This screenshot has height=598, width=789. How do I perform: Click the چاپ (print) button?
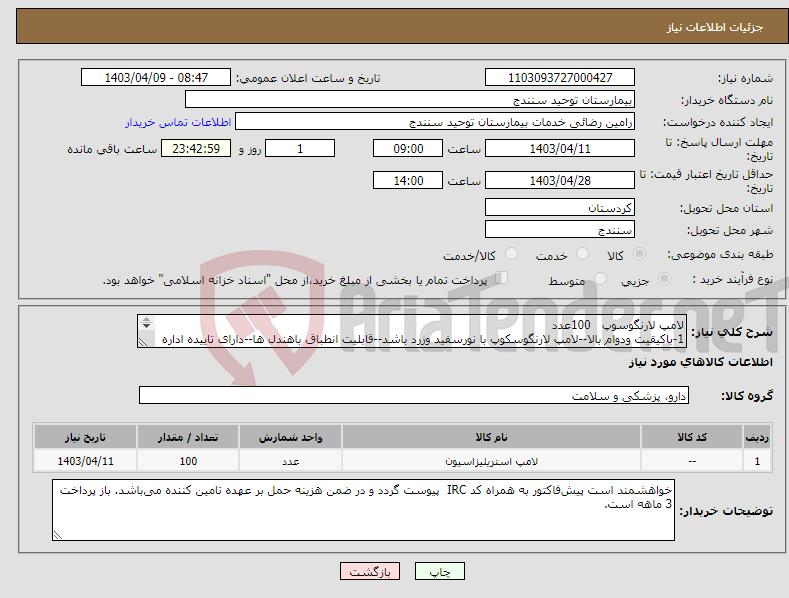point(439,571)
